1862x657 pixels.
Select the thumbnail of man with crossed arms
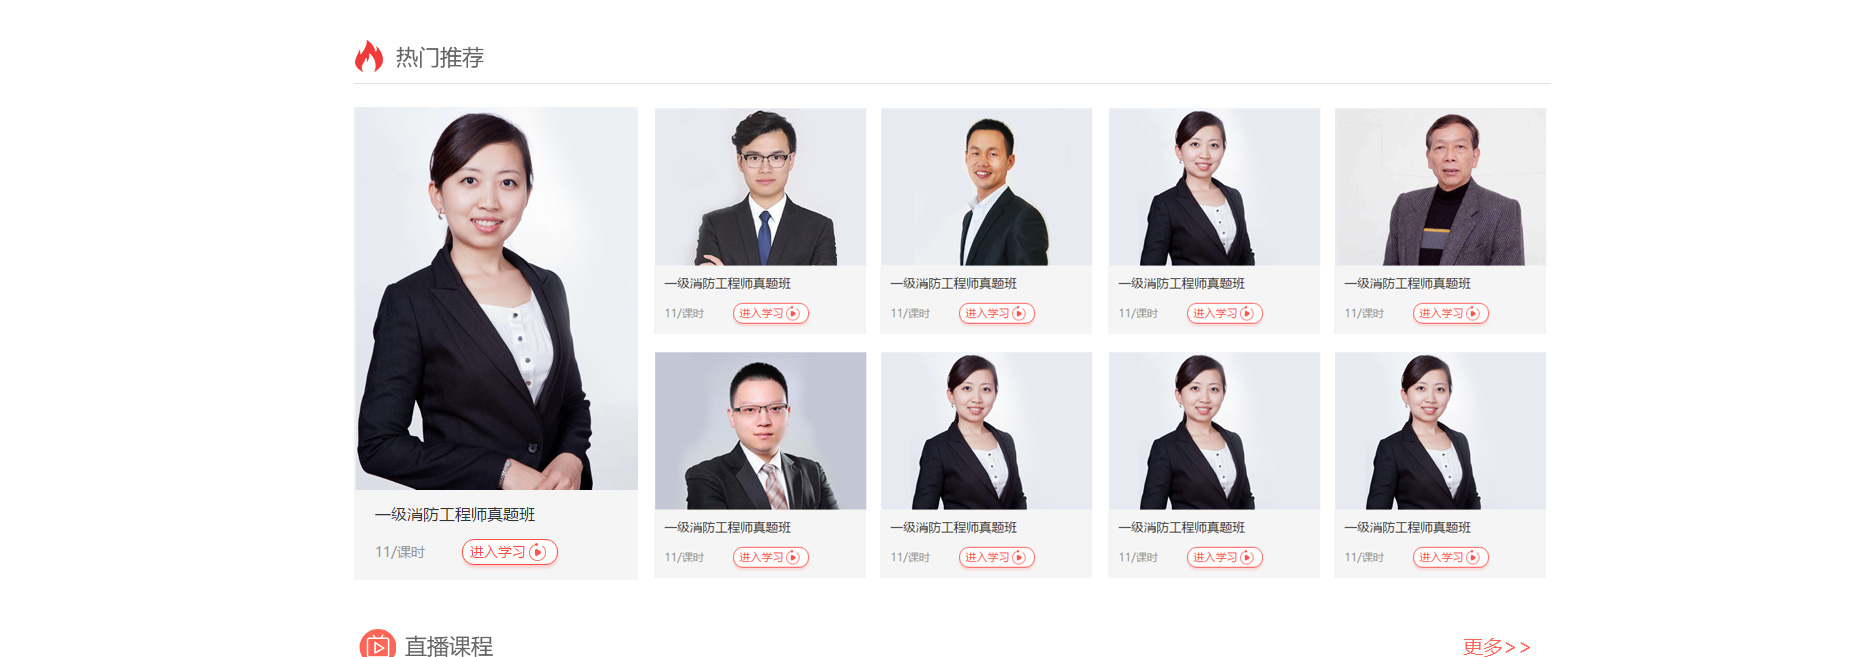[760, 186]
